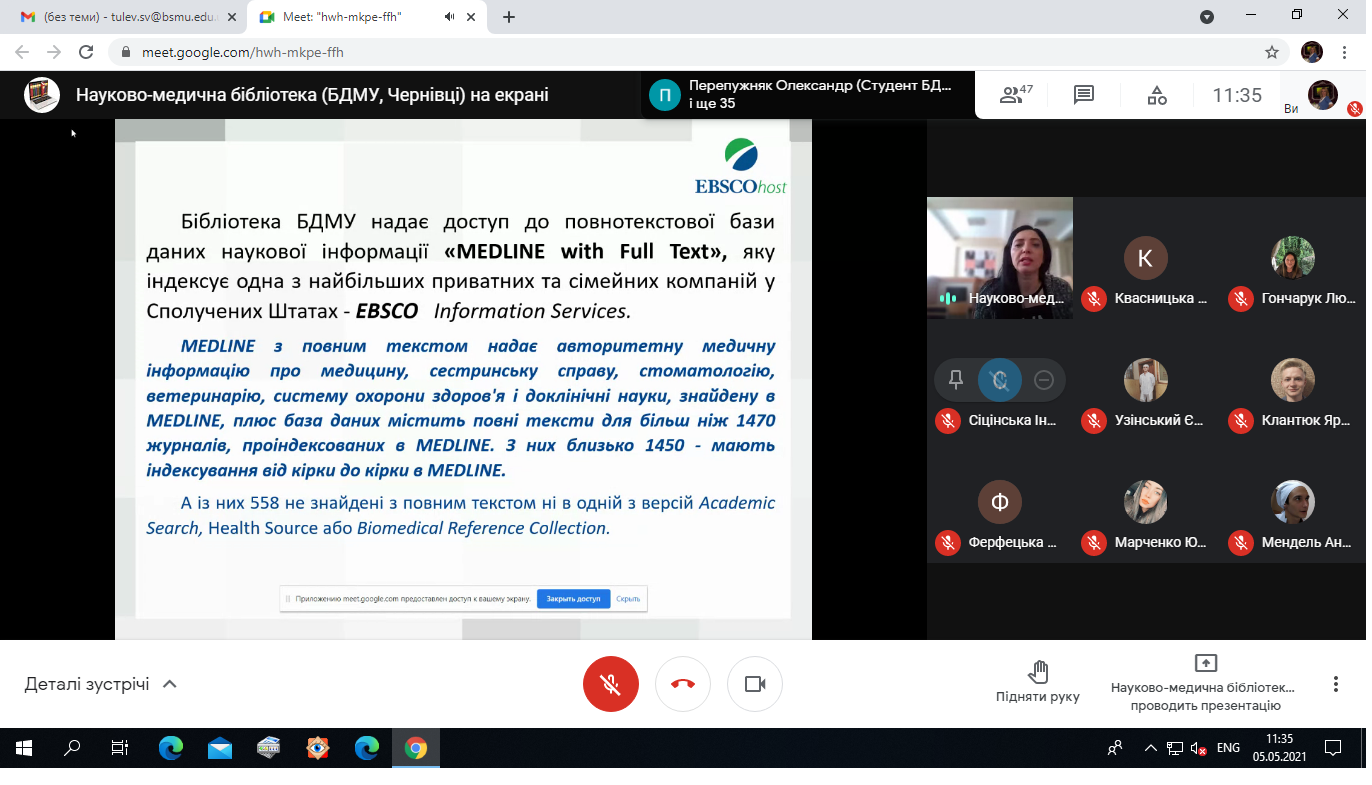Screen dimensions: 1372x785
Task: Open the volume control in system tray
Action: (1198, 748)
